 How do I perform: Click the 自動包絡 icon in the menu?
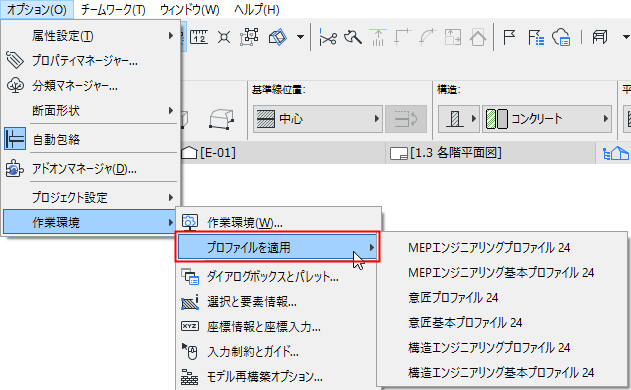(15, 139)
